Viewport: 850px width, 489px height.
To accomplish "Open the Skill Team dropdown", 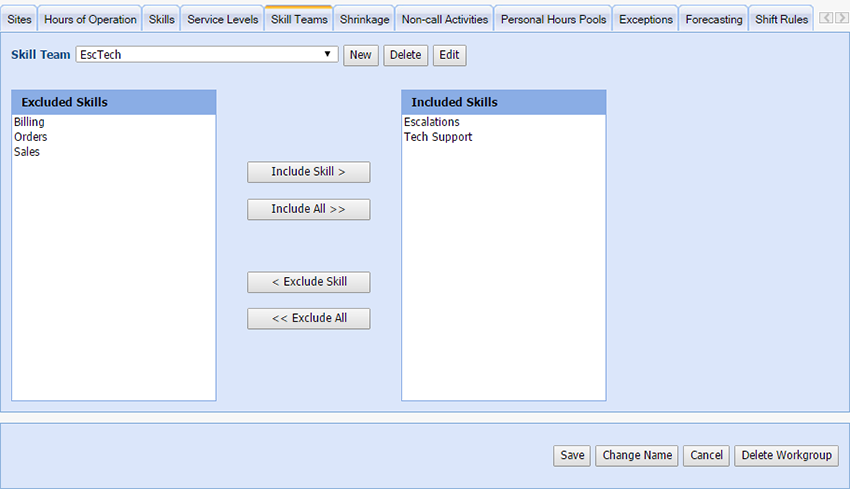I will point(207,55).
